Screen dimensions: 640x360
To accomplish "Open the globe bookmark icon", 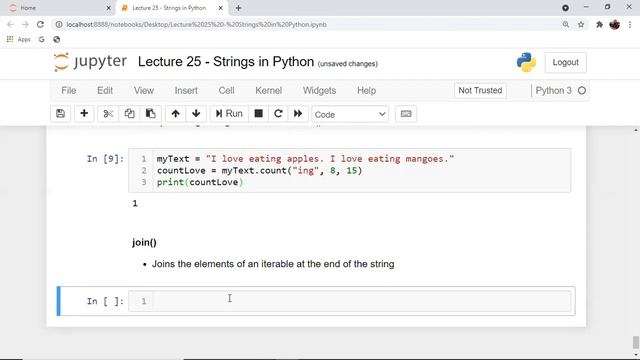I will 57,40.
